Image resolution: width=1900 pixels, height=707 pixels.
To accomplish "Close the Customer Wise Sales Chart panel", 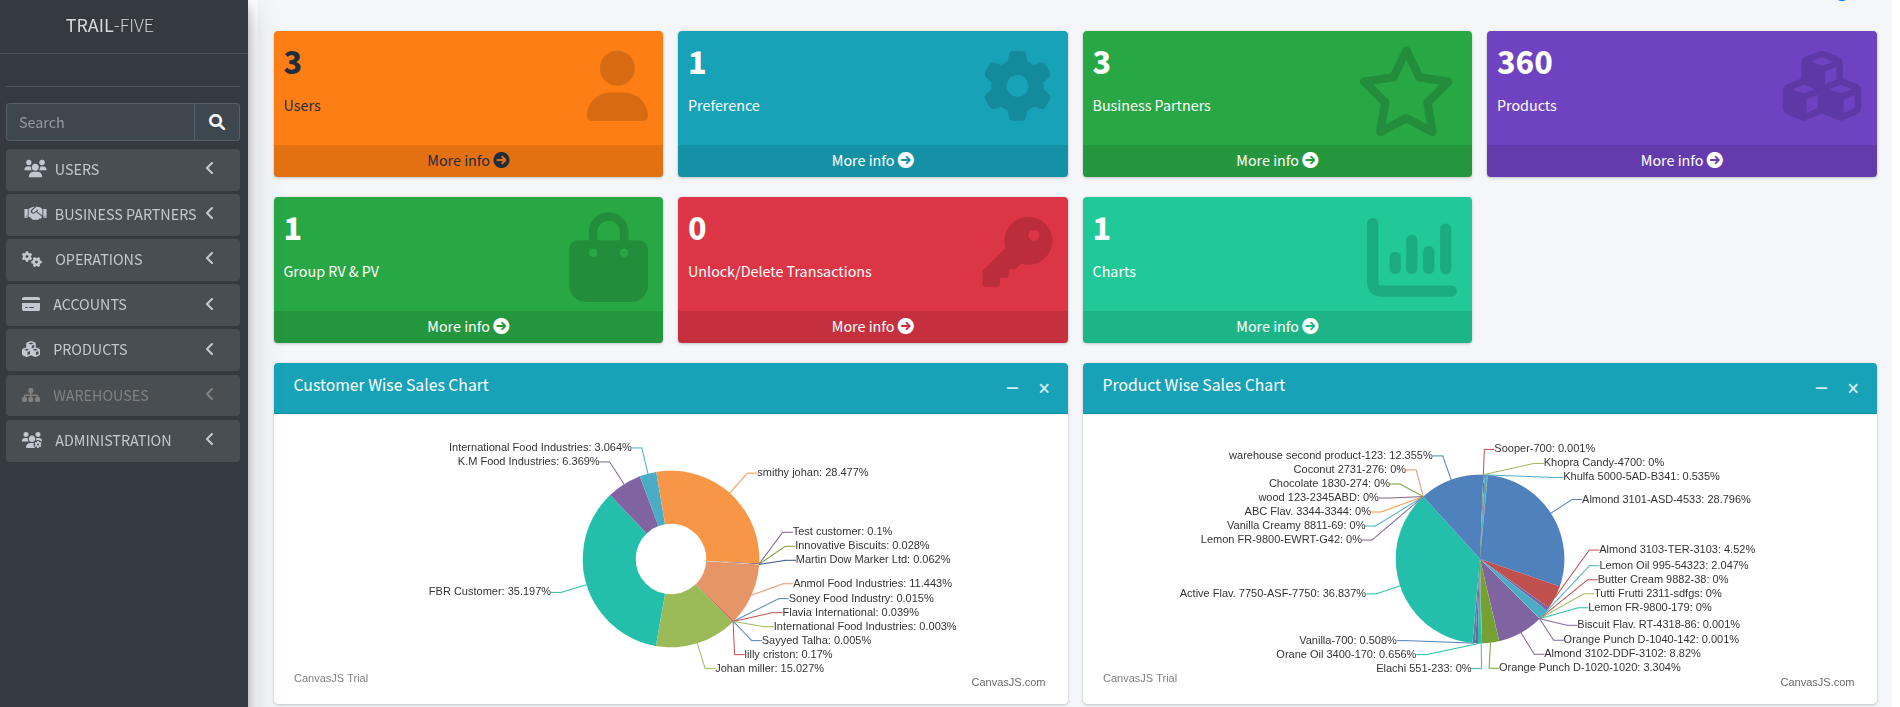I will pyautogui.click(x=1044, y=388).
